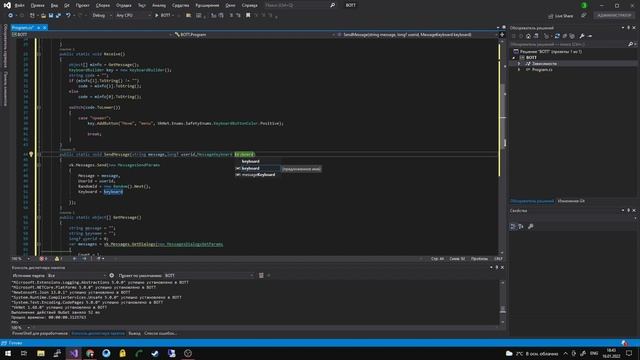The height and width of the screenshot is (360, 640).
Task: Open the Справка menu
Action: pyautogui.click(x=249, y=5)
